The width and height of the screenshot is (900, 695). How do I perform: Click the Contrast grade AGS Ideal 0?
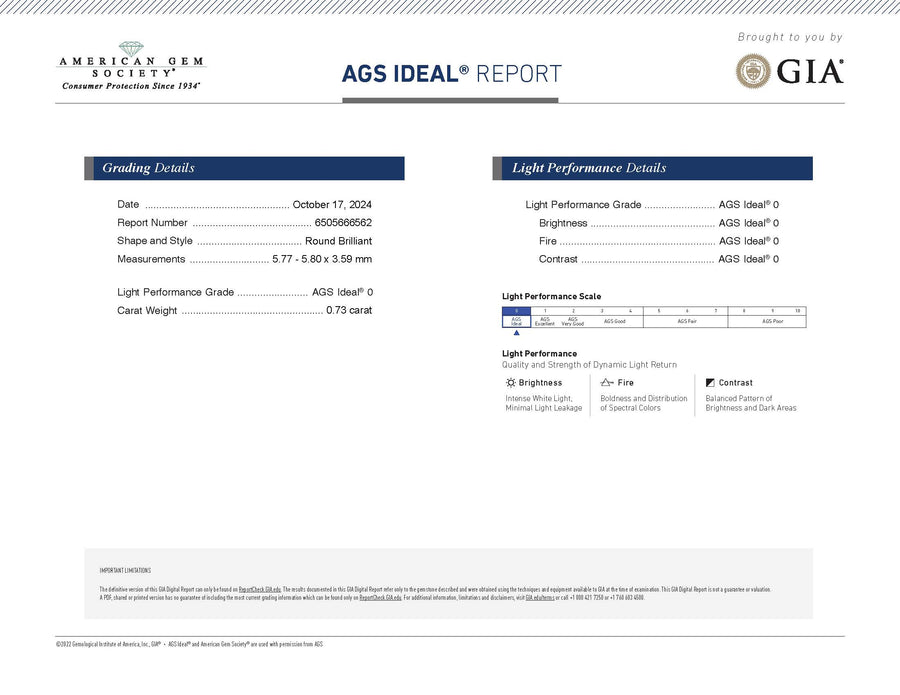pyautogui.click(x=748, y=259)
